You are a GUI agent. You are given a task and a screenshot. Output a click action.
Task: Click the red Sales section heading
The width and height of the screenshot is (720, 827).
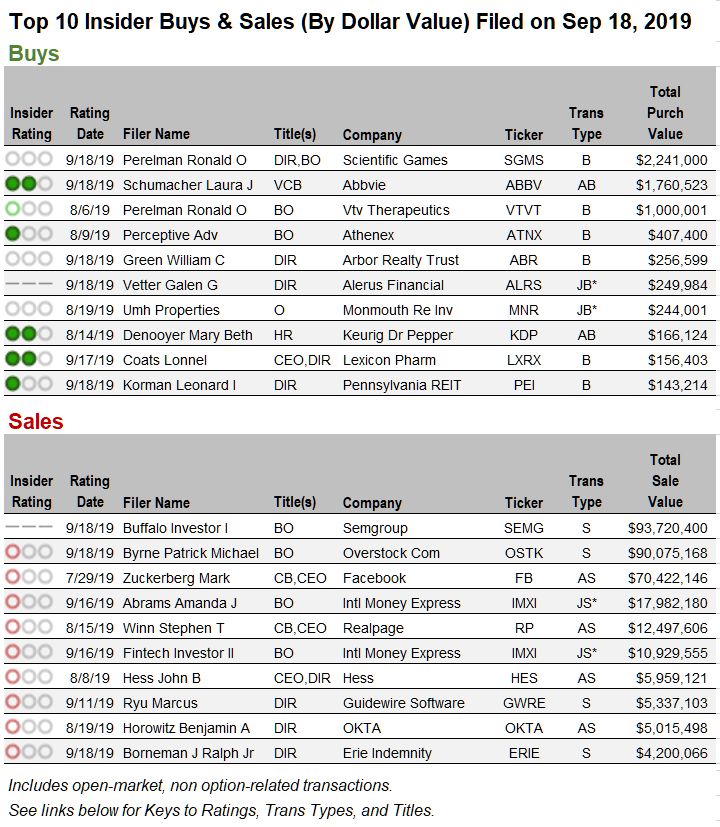point(36,421)
